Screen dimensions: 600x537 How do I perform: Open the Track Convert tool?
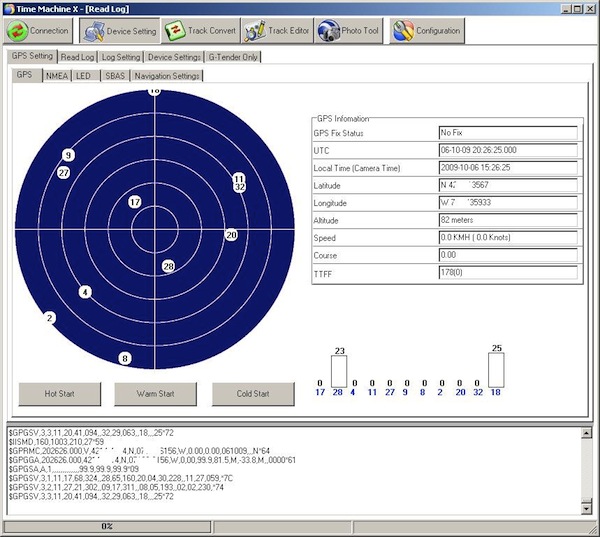point(201,31)
